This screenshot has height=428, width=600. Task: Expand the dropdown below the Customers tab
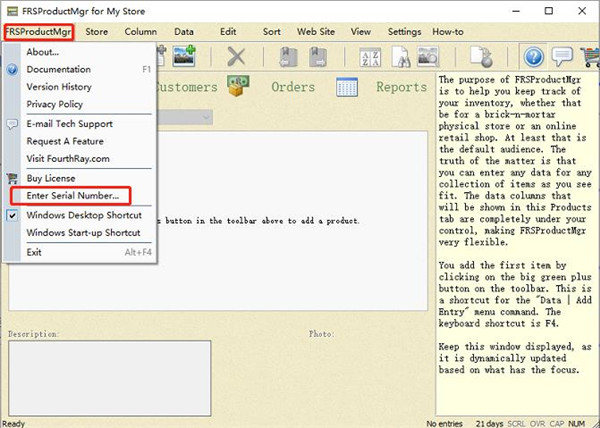tap(204, 117)
